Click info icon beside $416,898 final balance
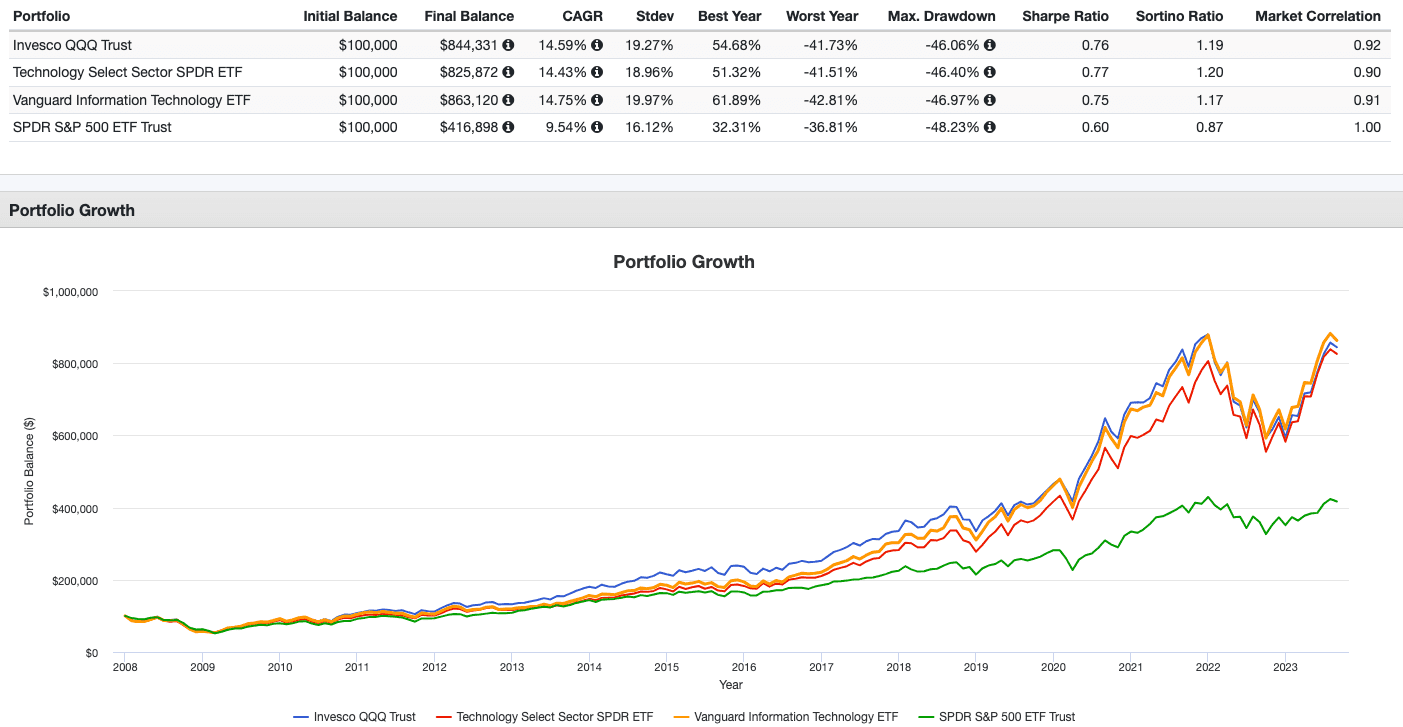The height and width of the screenshot is (727, 1403). (x=508, y=127)
